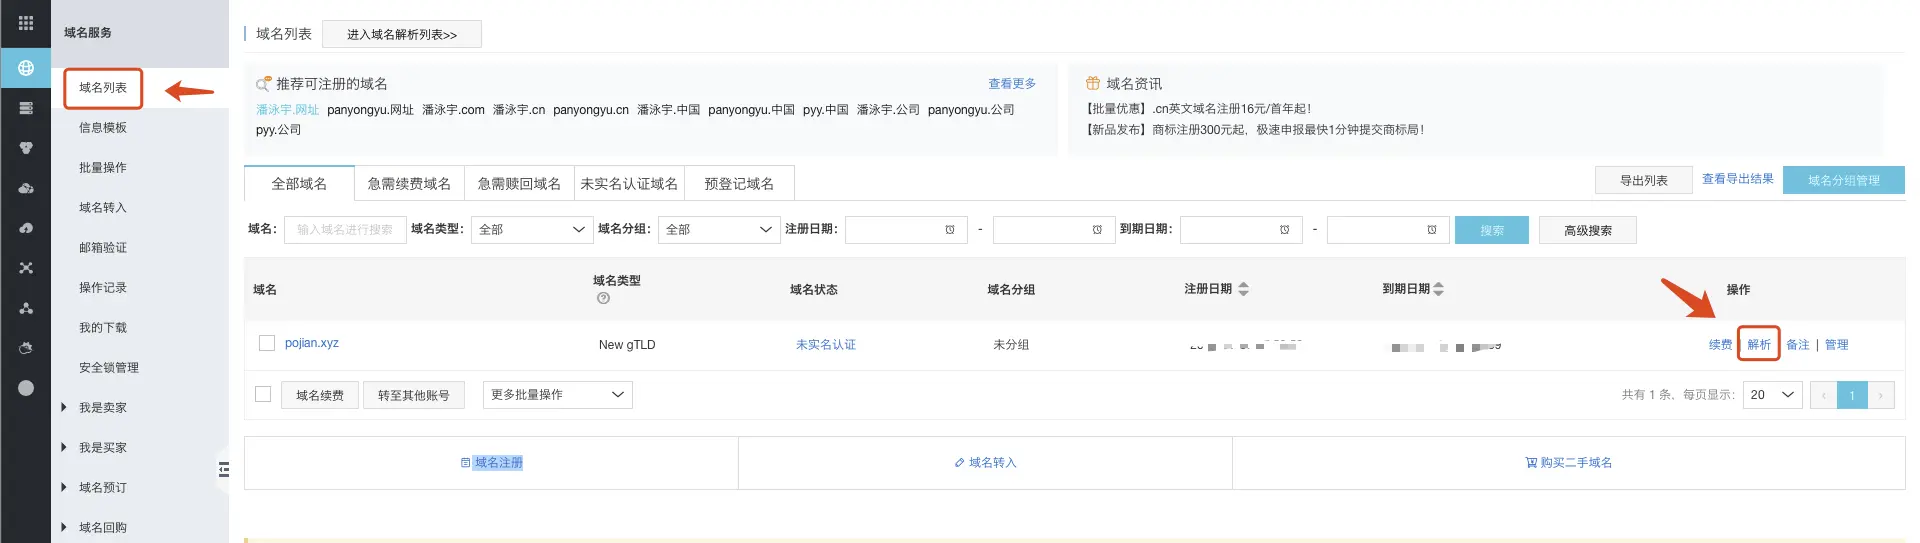This screenshot has height=543, width=1920.
Task: Click 高级搜索 button
Action: tap(1588, 230)
